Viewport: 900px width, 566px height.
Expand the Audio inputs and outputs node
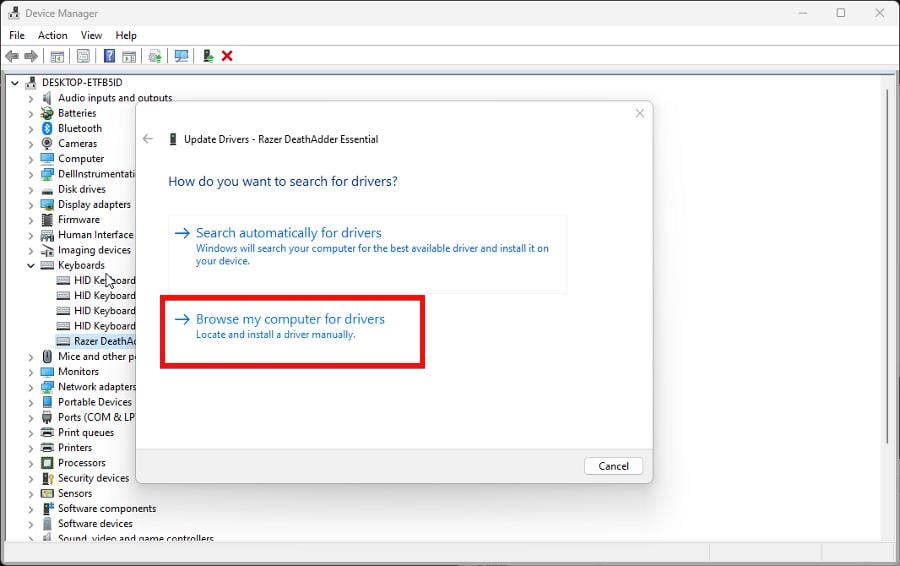[31, 98]
